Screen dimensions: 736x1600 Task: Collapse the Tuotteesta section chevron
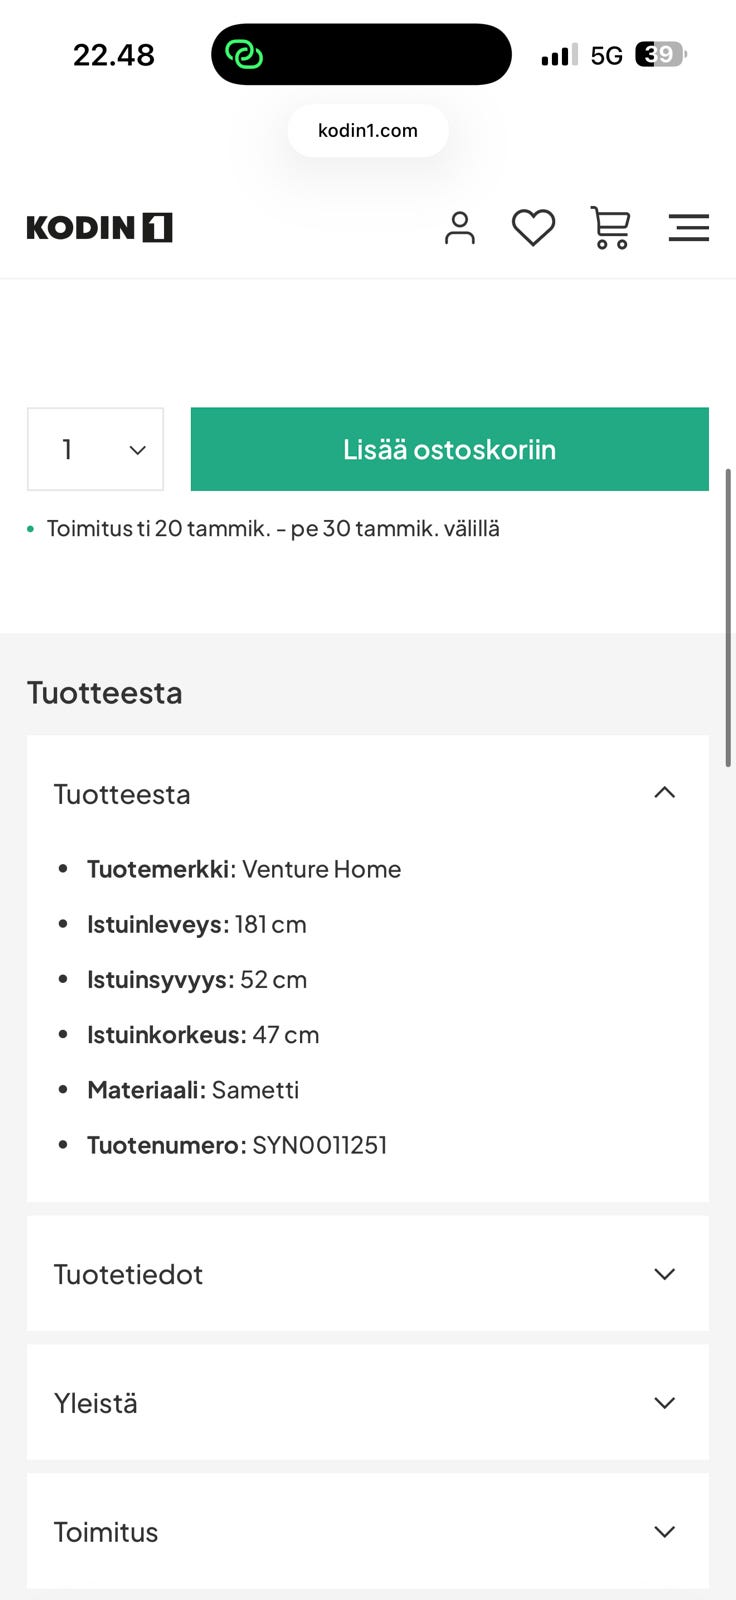[x=664, y=793]
